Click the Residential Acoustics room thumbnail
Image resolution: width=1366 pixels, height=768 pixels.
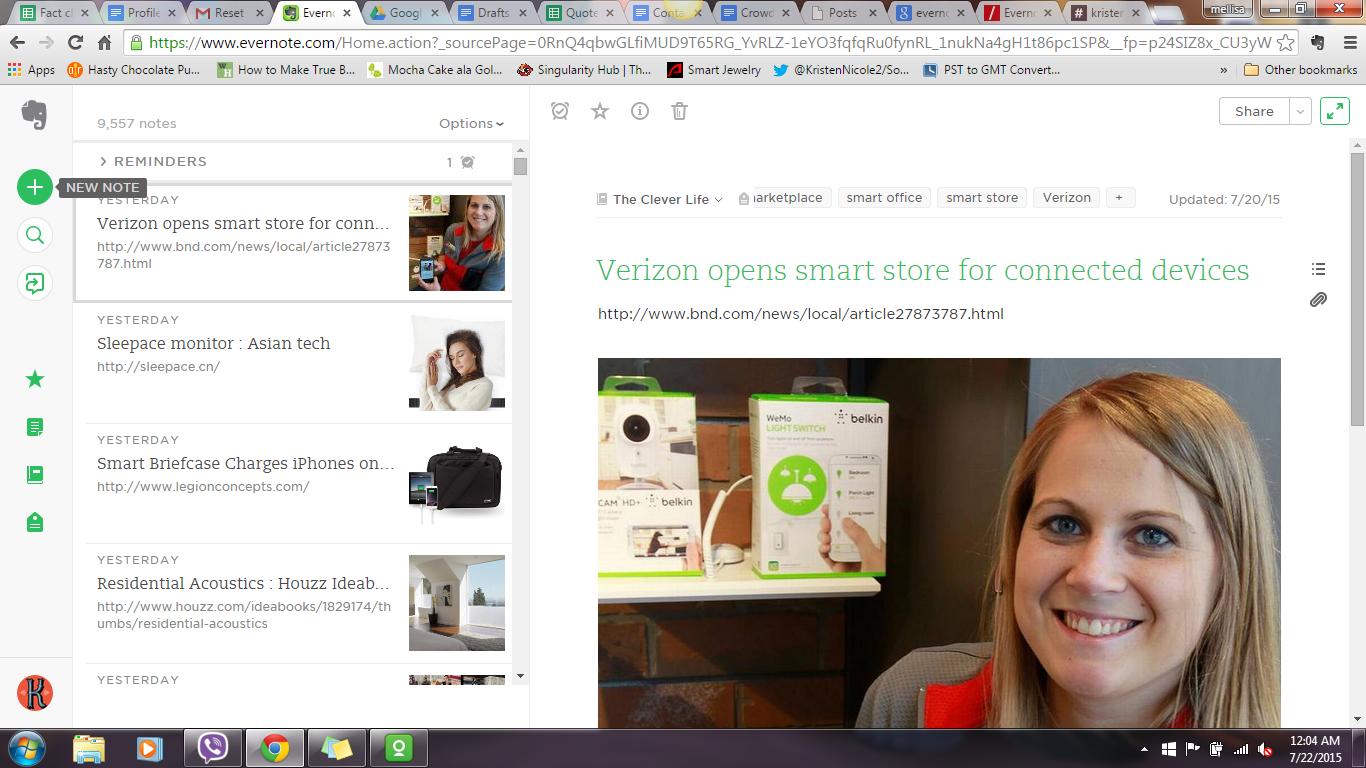(x=457, y=602)
